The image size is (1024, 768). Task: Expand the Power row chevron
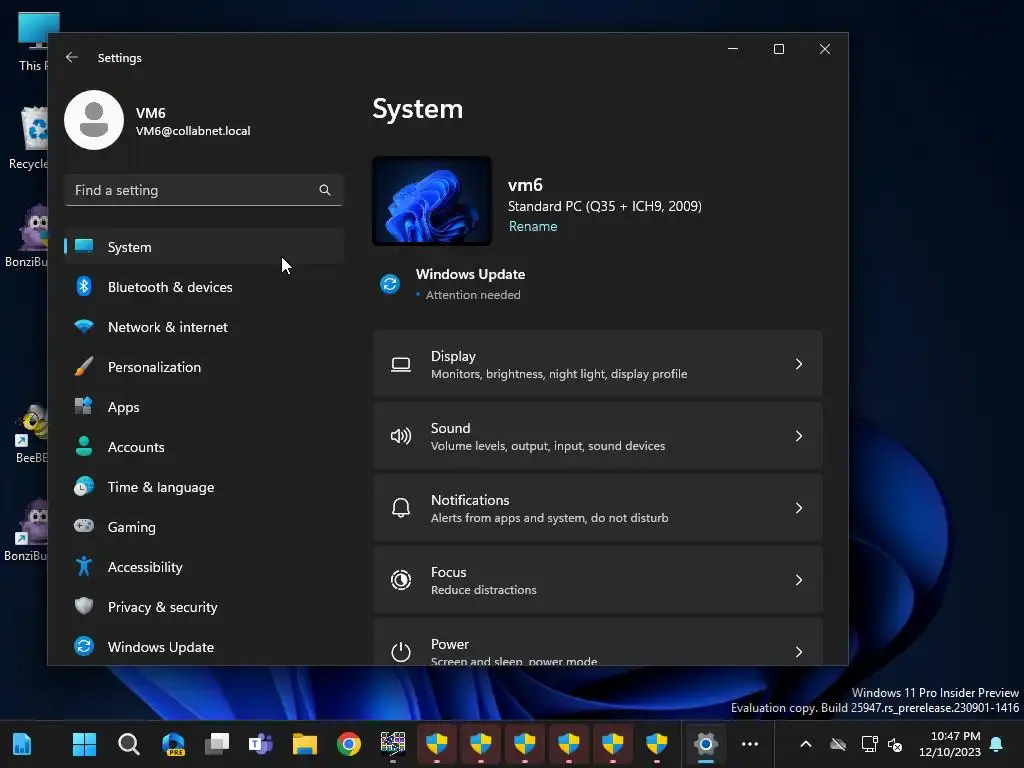(799, 651)
